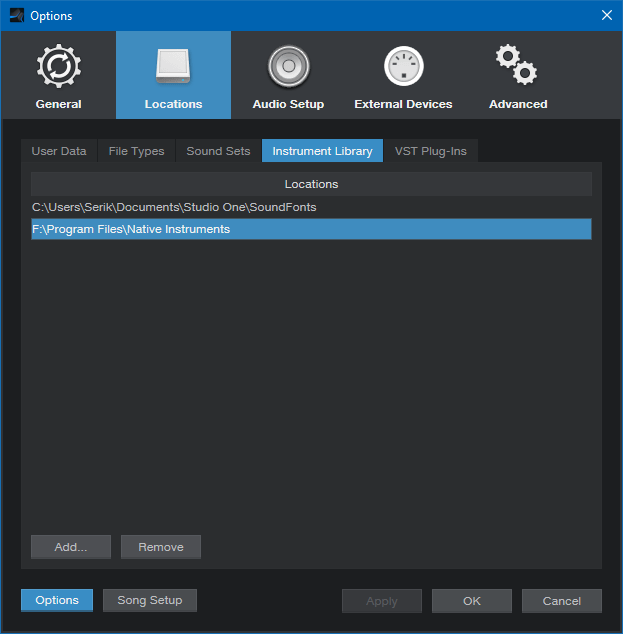Click the Apply button
Screen dimensions: 623x634
tap(382, 601)
